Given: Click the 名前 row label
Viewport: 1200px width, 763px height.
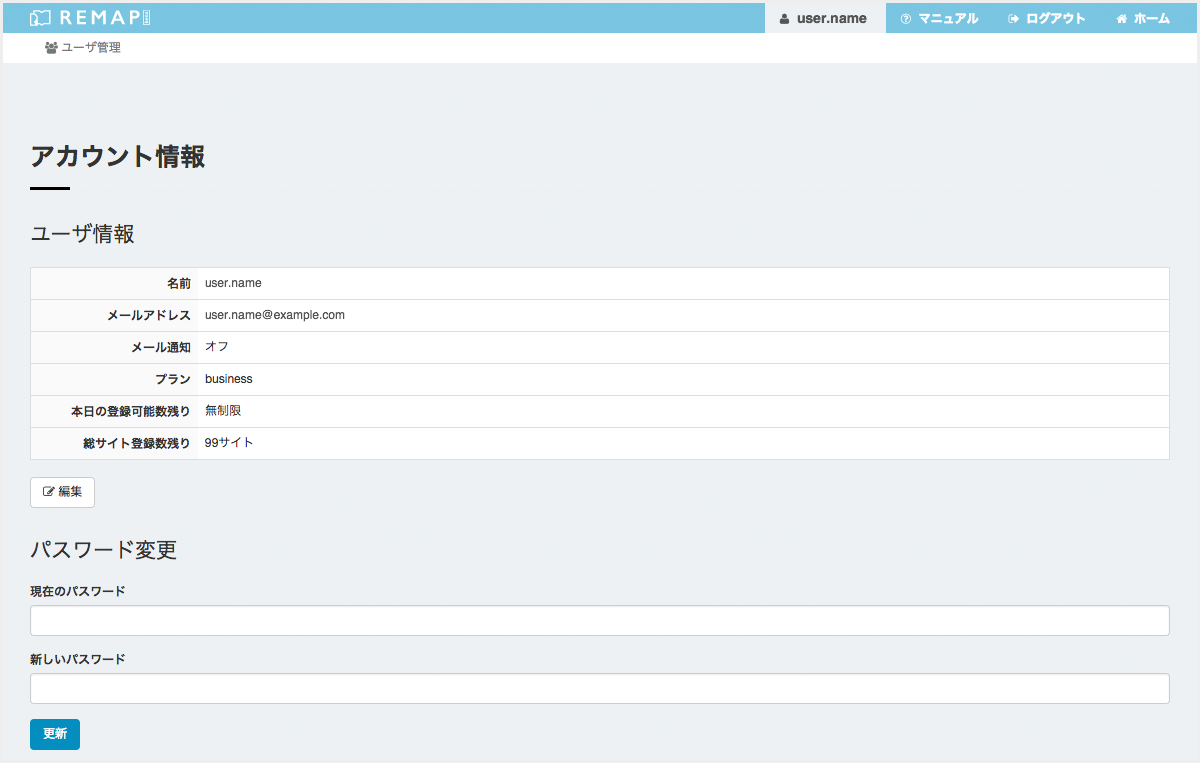Looking at the screenshot, I should click(x=179, y=284).
